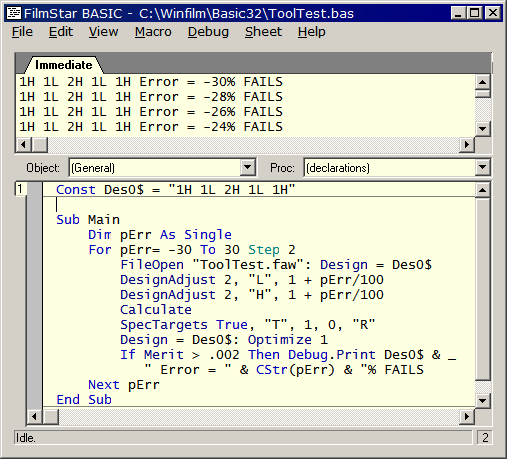
Task: Open the Sheet menu
Action: (x=263, y=32)
